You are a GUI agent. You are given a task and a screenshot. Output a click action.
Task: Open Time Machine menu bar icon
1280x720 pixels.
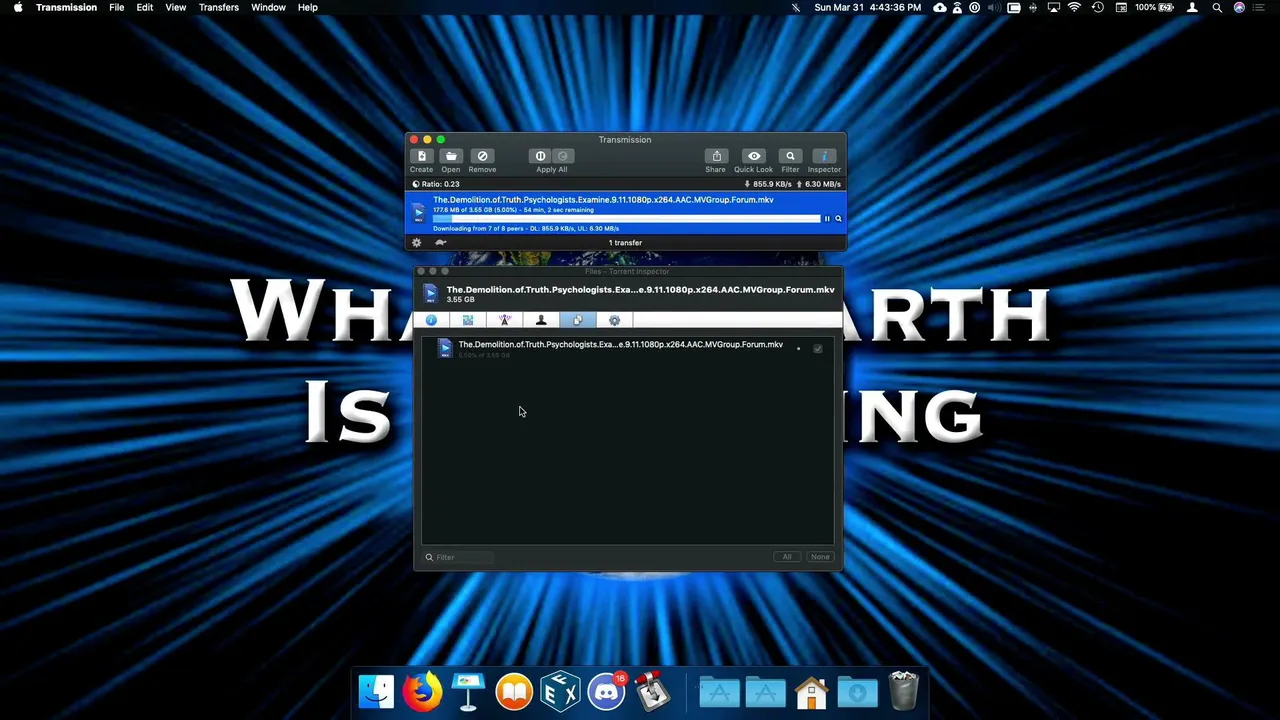pos(1098,8)
